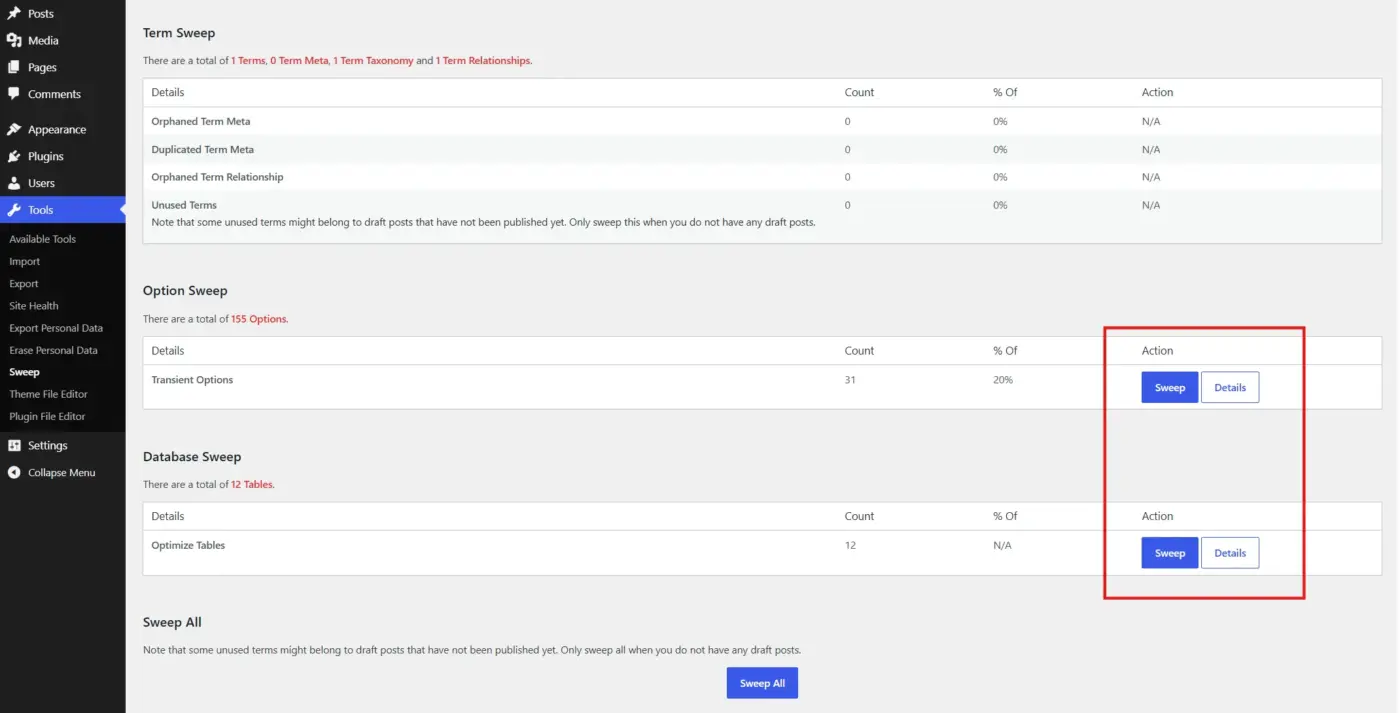Click the Duplicated Term Meta row label
This screenshot has height=713, width=1400.
203,150
